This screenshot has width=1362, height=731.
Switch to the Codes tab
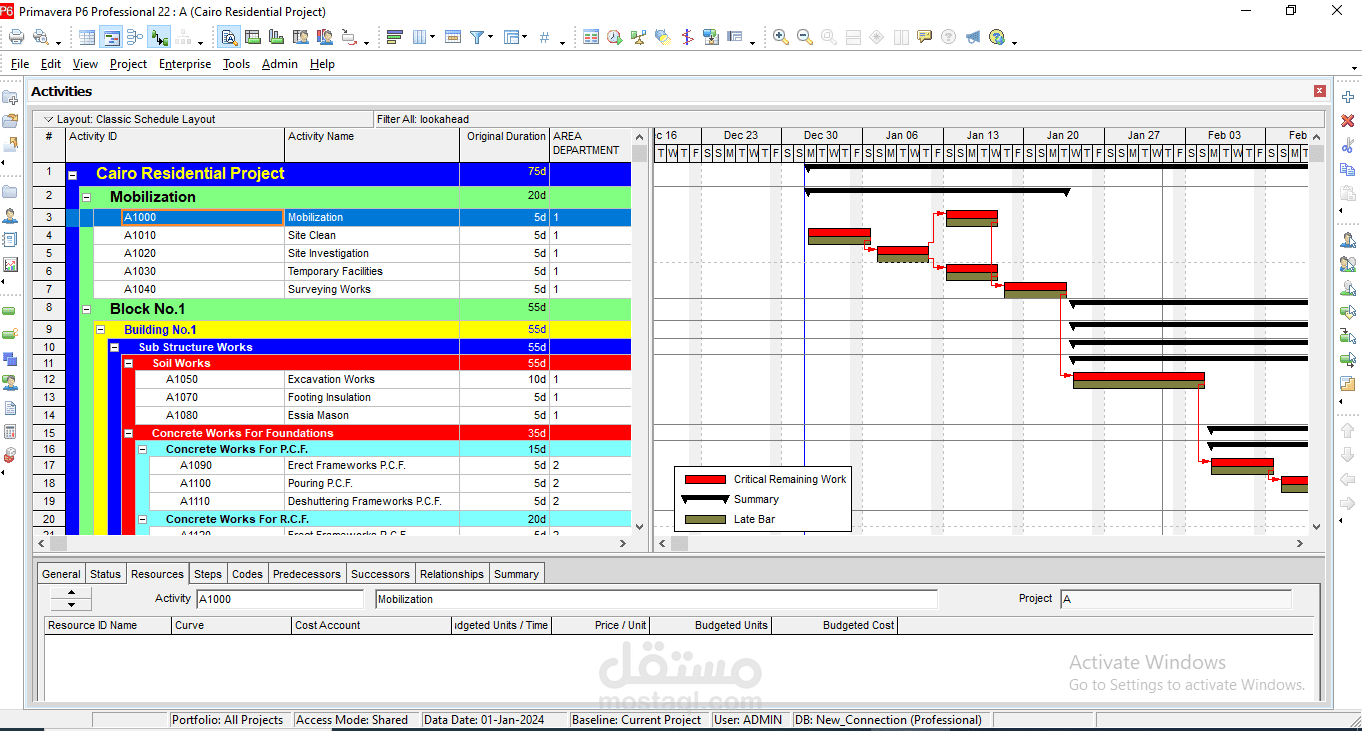point(247,574)
